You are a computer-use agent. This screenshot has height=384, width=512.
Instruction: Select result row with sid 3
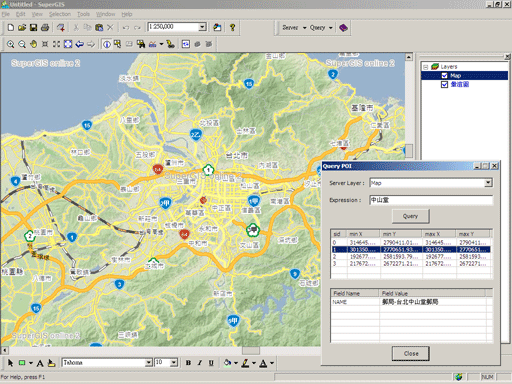click(x=411, y=263)
